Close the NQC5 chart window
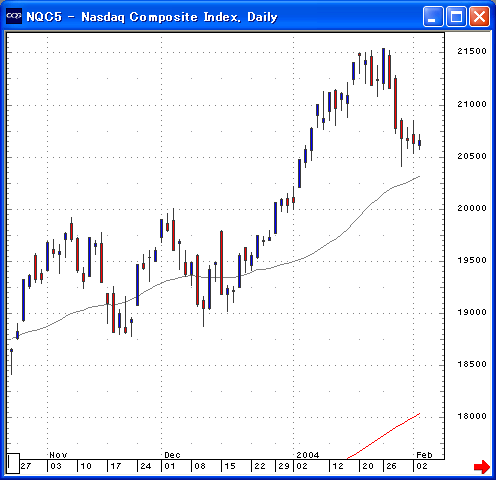The image size is (496, 480). 479,16
